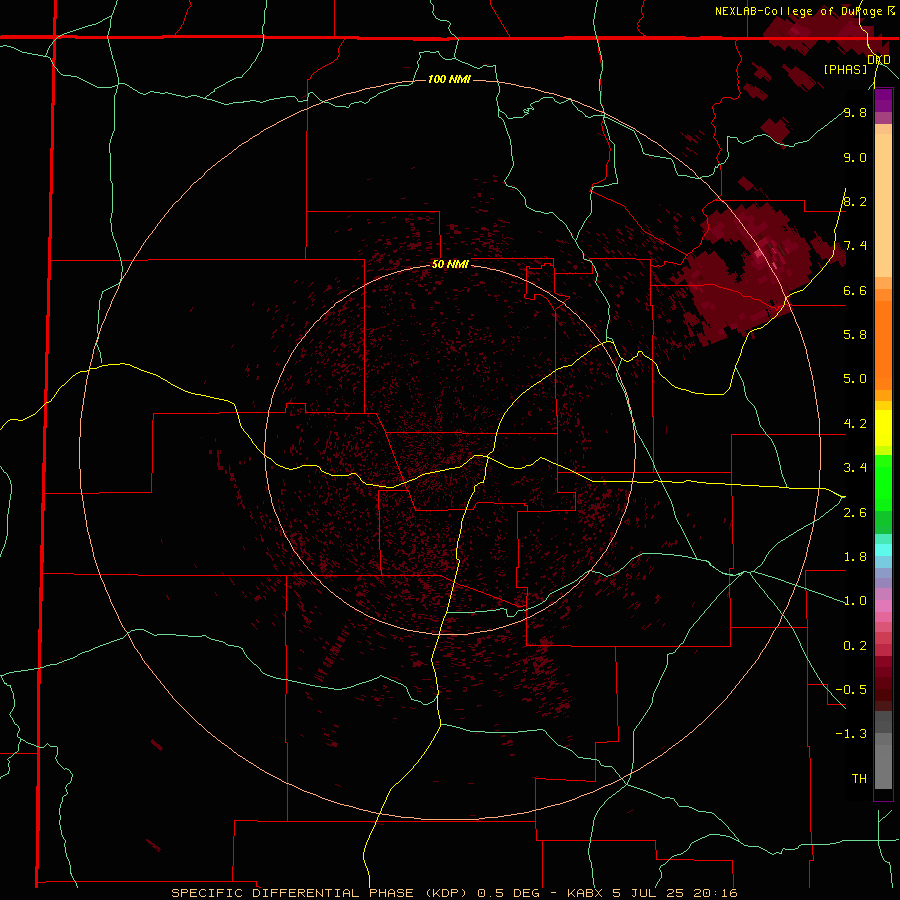
Task: Click the 100 NMI range ring label
Action: click(449, 79)
